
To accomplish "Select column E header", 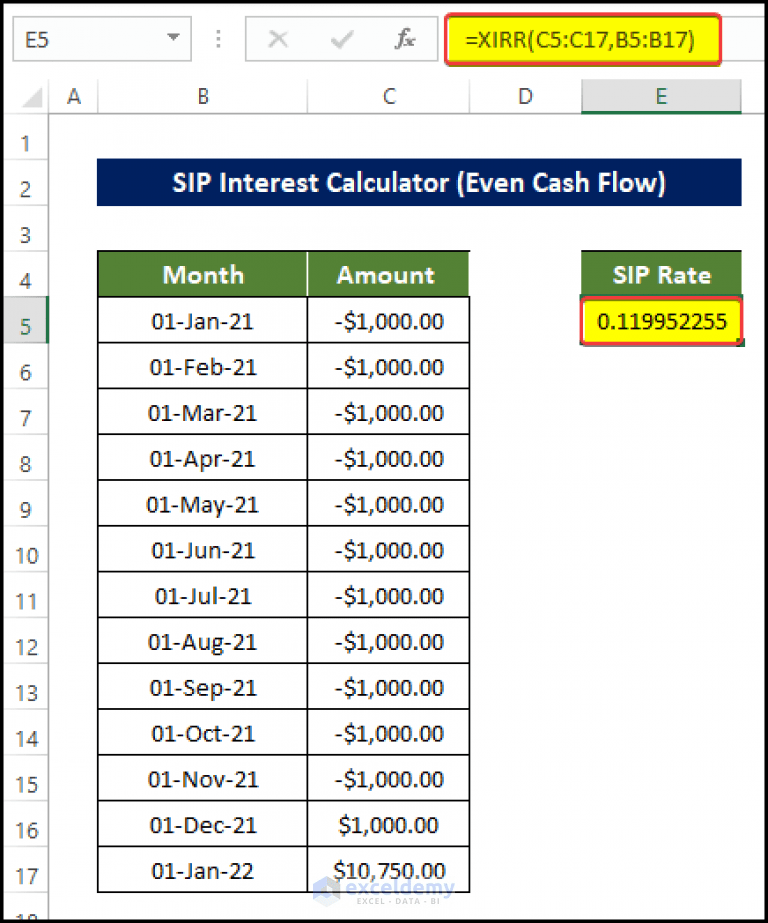I will (x=660, y=97).
